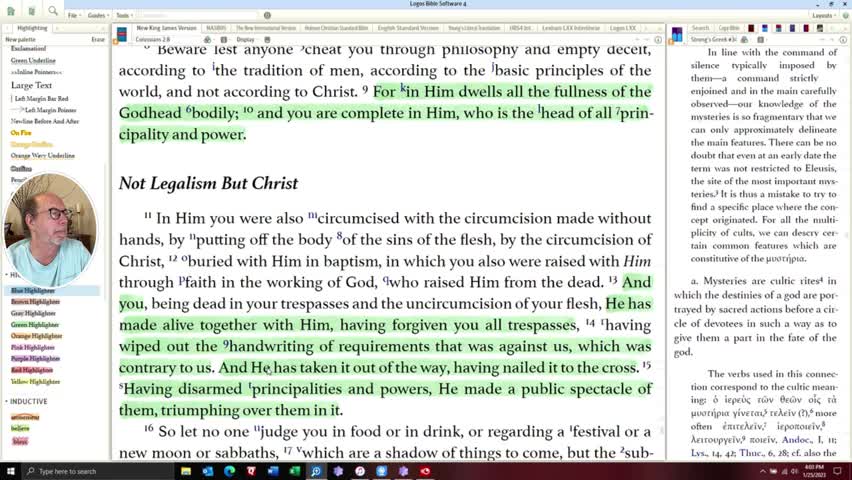Click the command box input field
Screen dimensions: 852x480
click(198, 16)
